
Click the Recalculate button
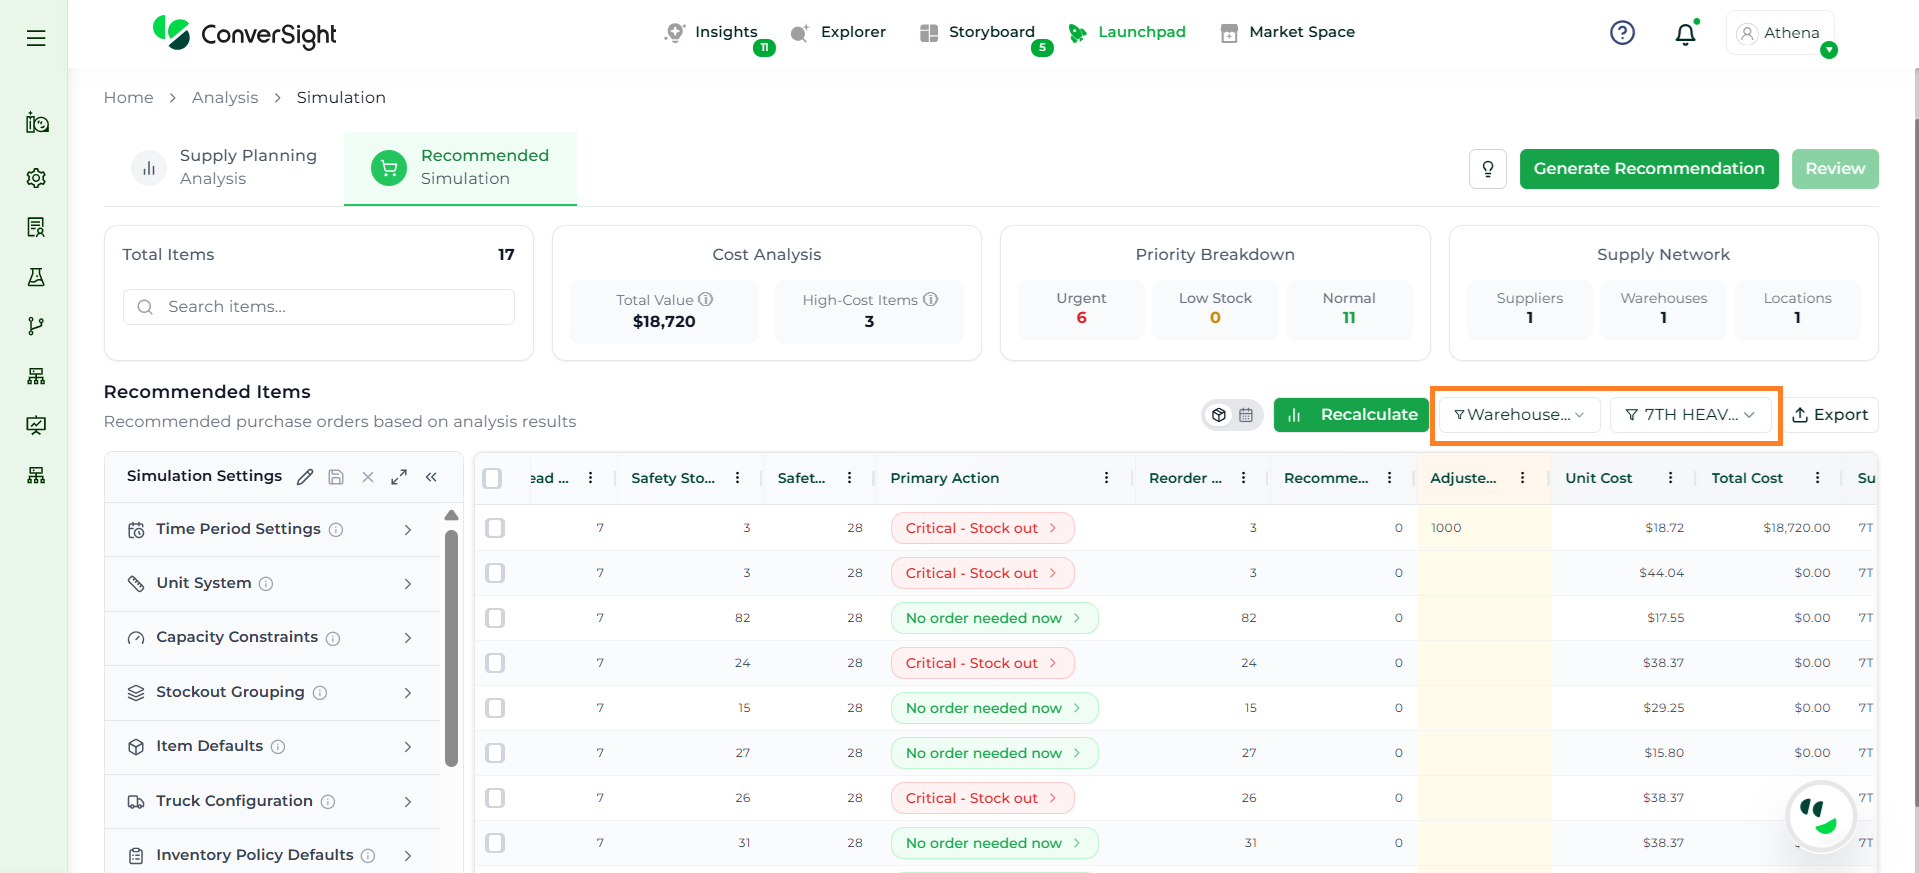tap(1351, 415)
